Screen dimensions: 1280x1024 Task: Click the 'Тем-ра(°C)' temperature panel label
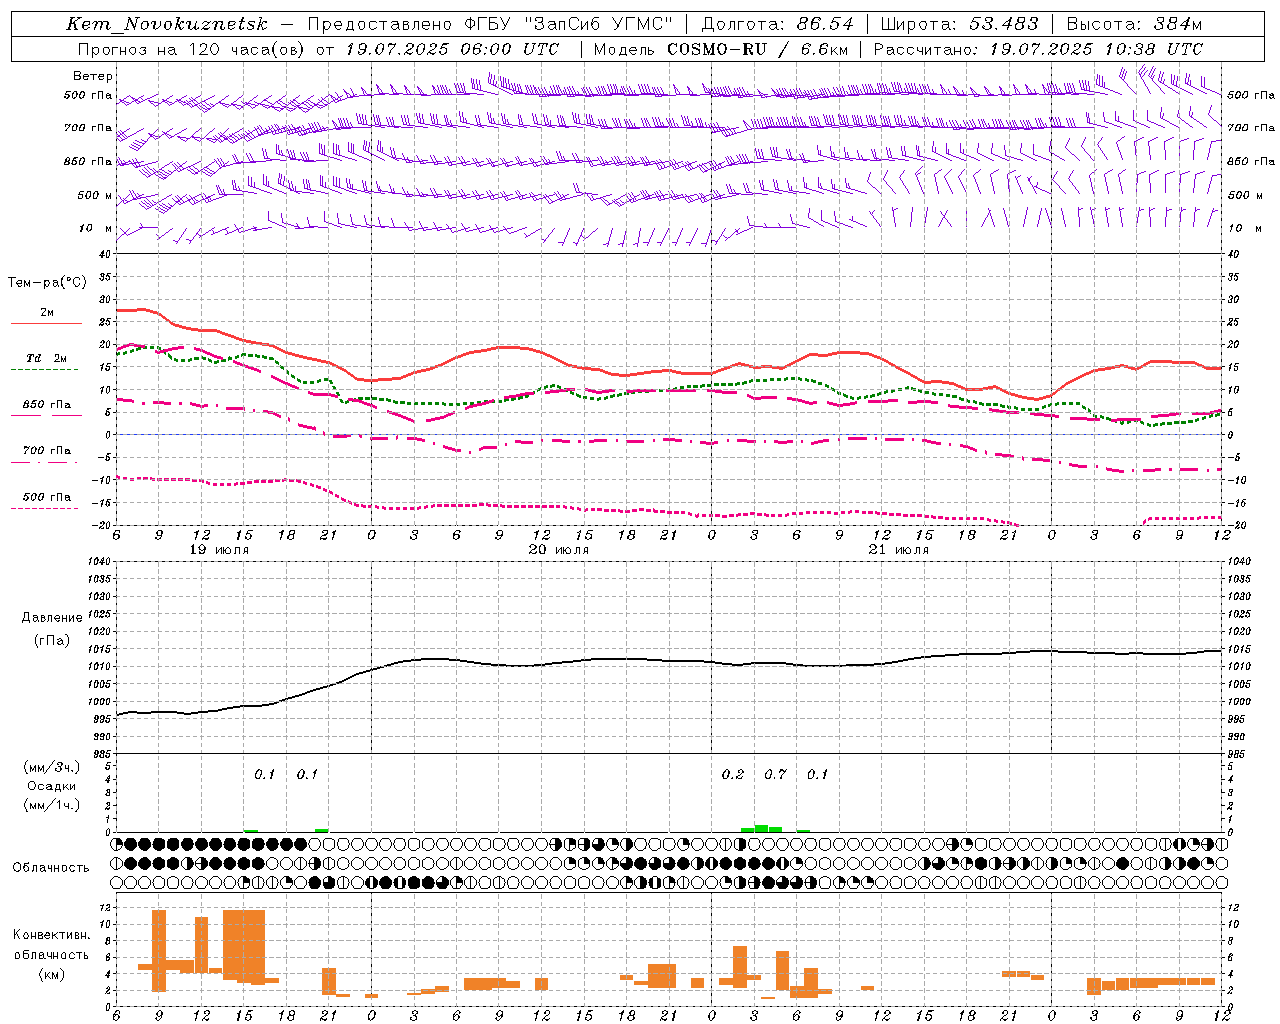pos(47,283)
